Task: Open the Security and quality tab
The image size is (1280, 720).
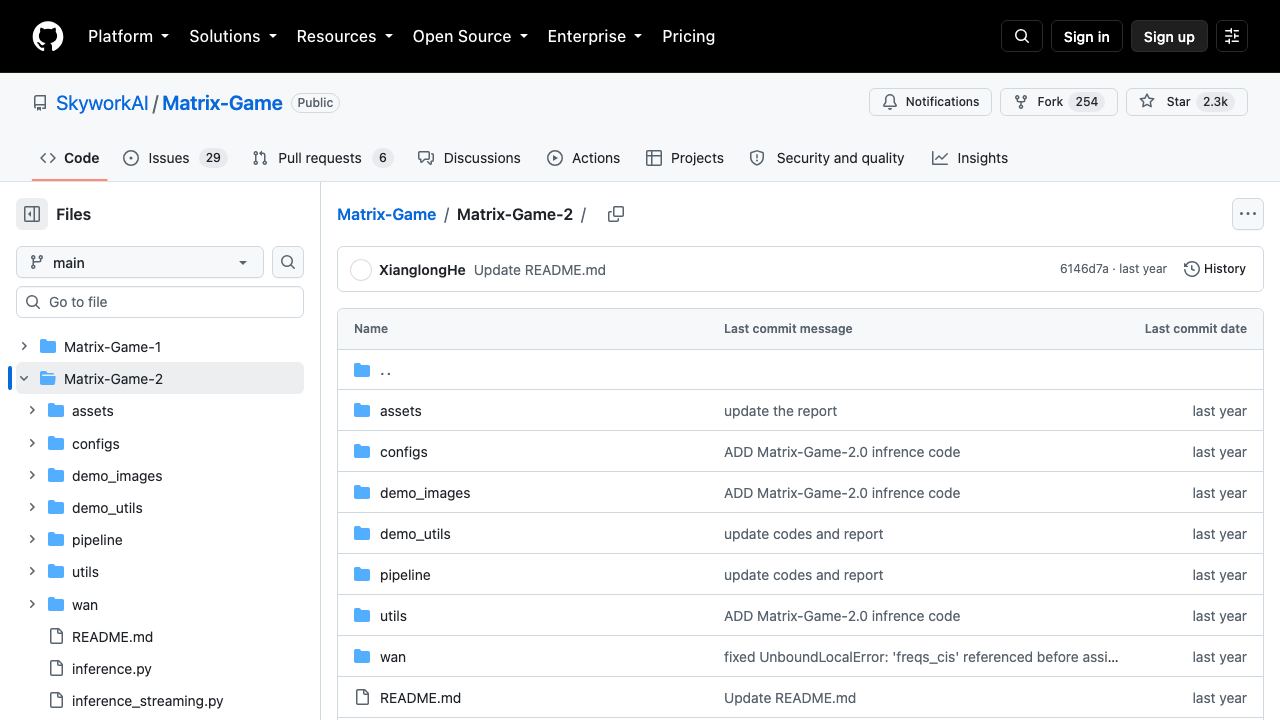Action: point(827,158)
